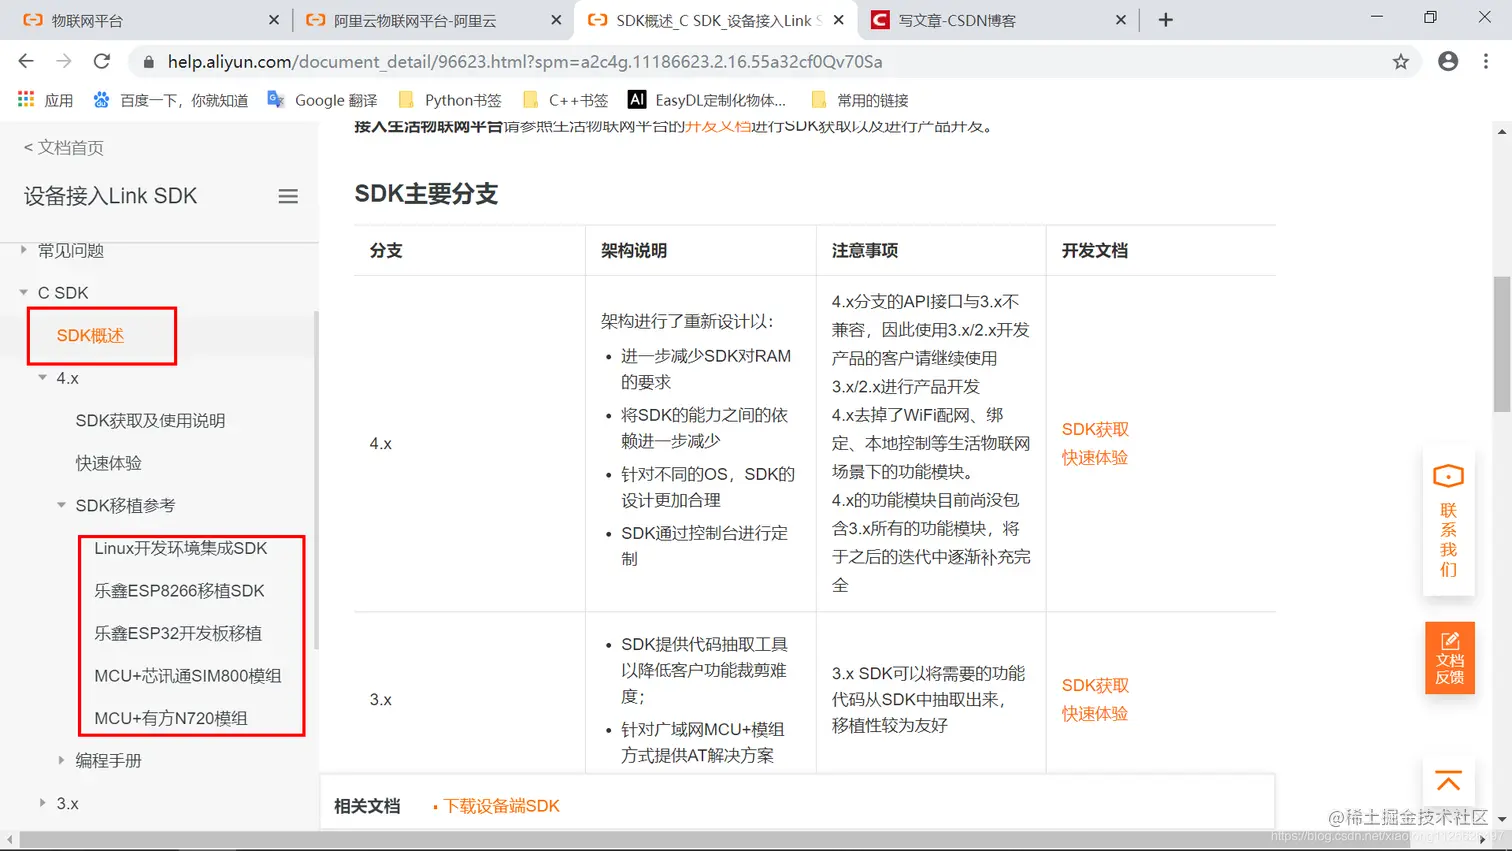
Task: Expand the 3.x tree node
Action: click(42, 803)
